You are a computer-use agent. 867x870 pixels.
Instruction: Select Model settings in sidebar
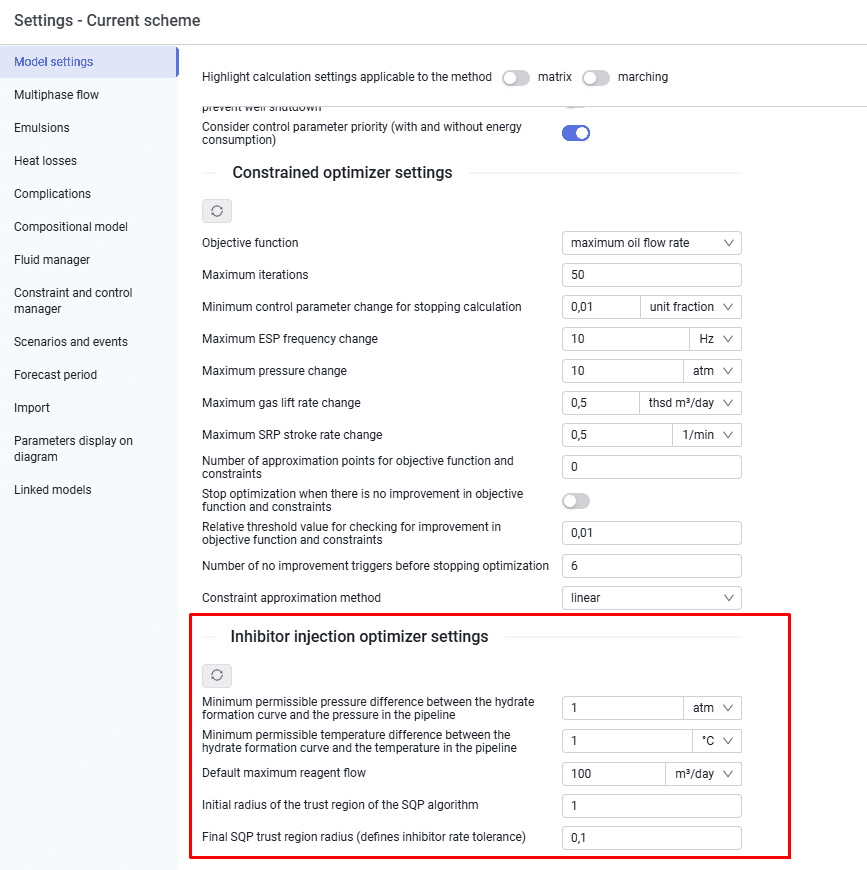pyautogui.click(x=89, y=62)
